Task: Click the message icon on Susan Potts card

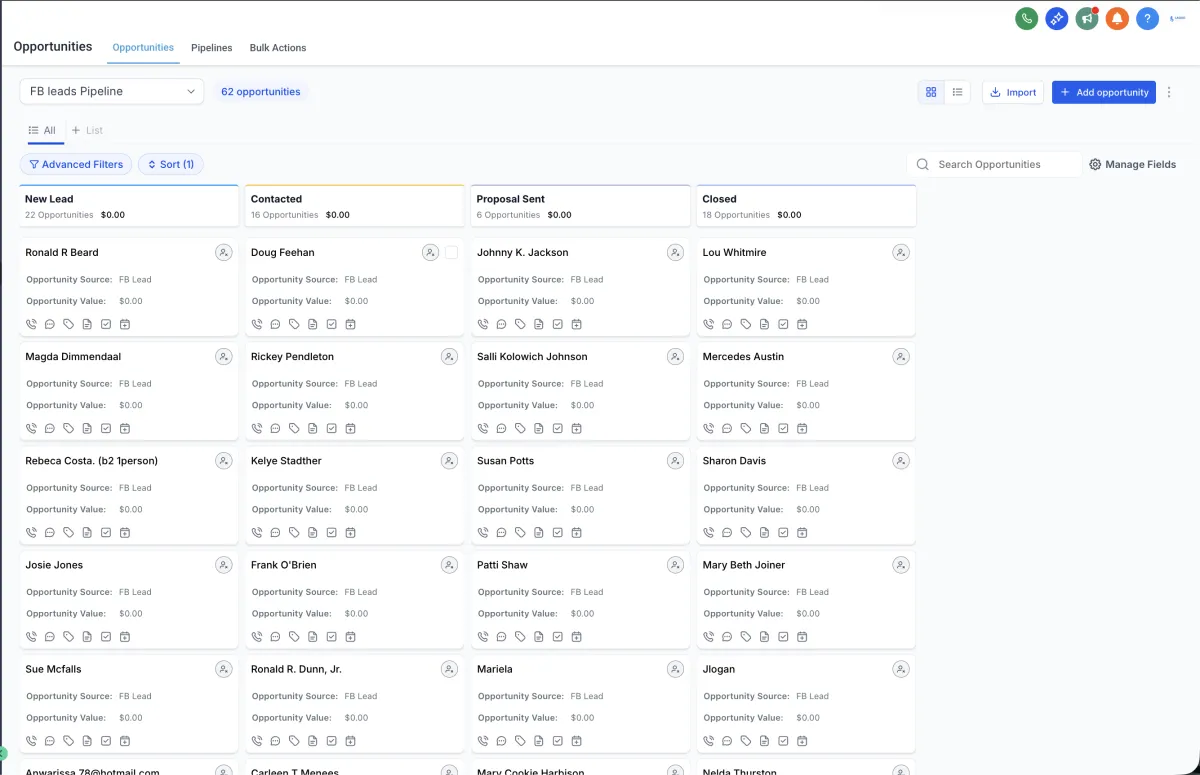Action: coord(501,533)
